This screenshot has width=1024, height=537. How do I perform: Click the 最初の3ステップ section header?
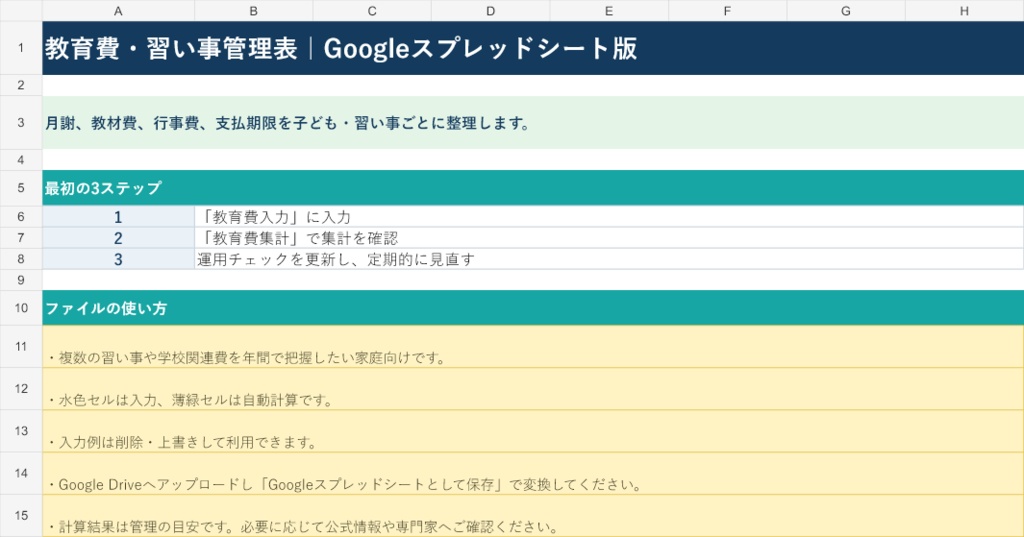pyautogui.click(x=533, y=188)
